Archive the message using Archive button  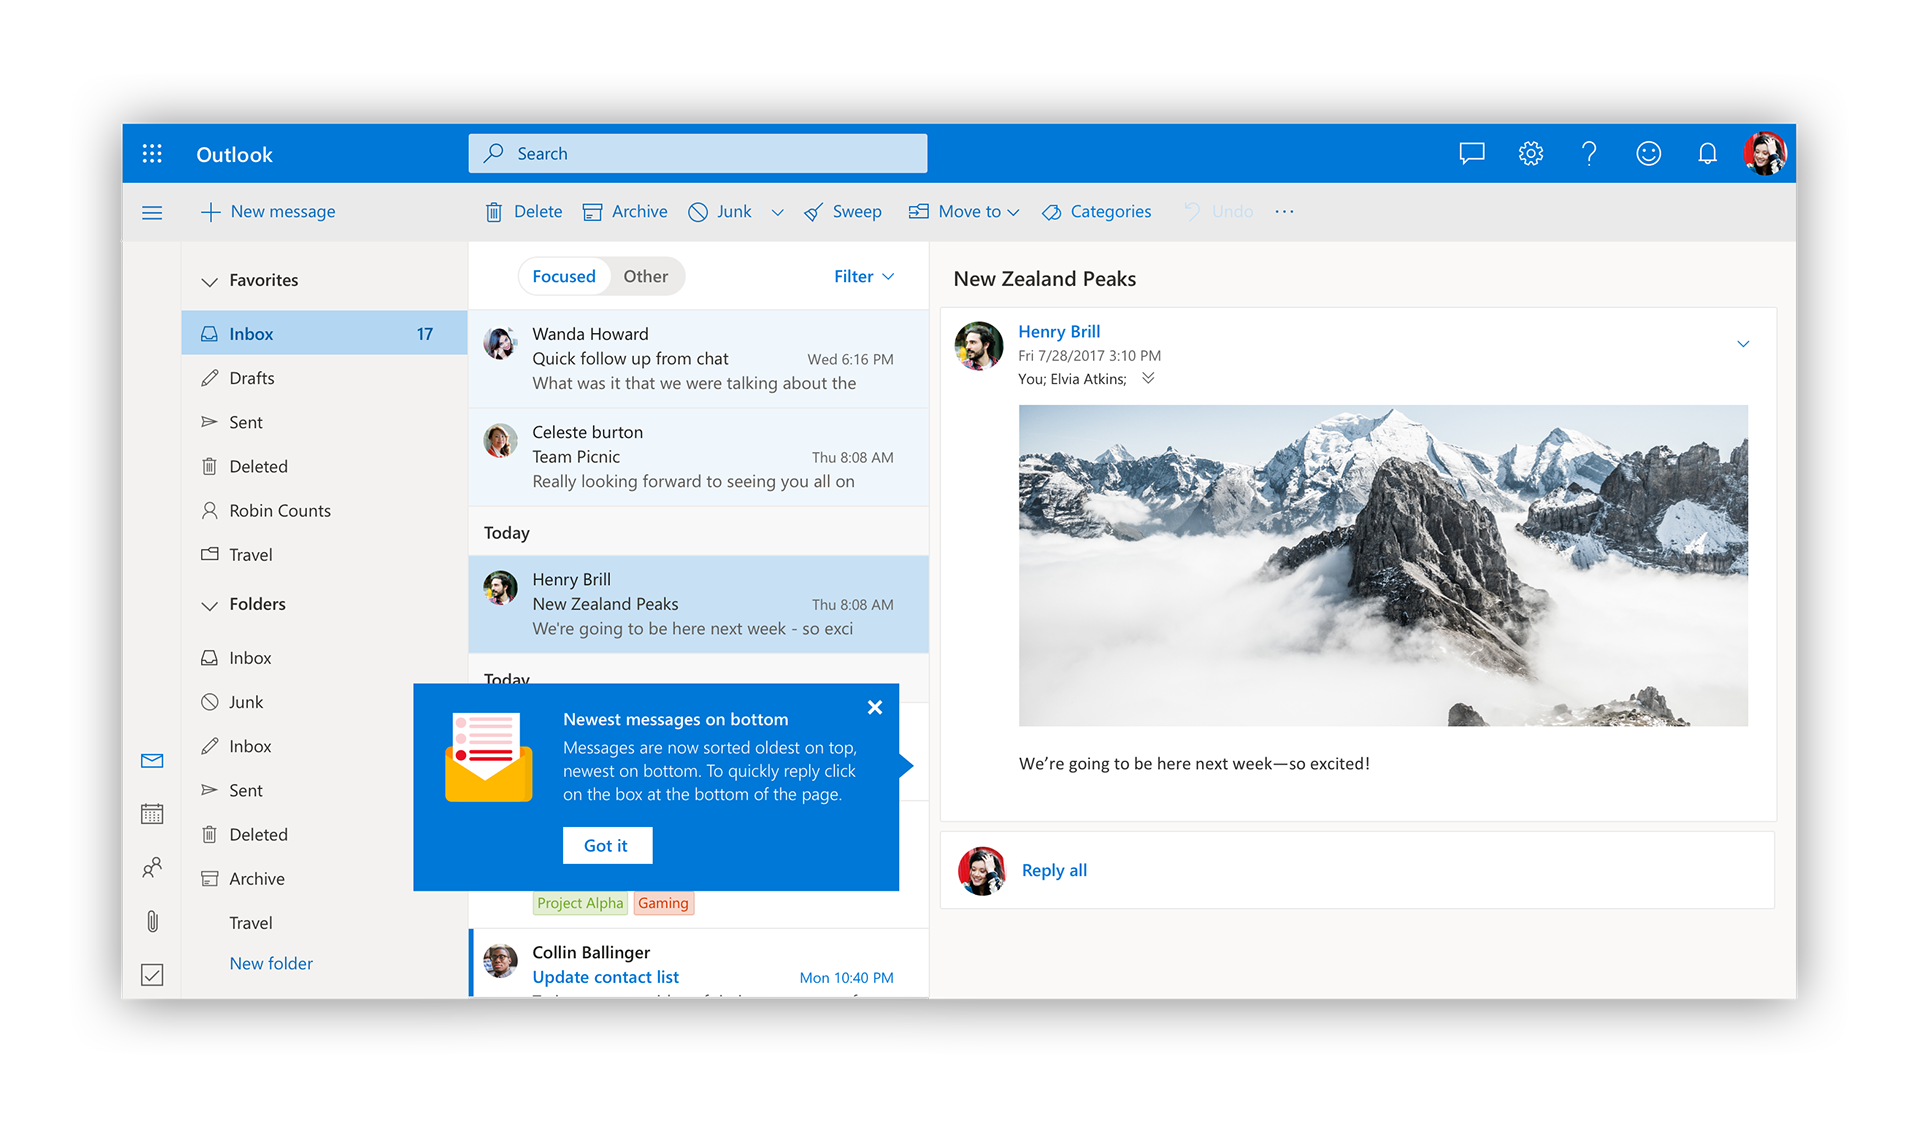pyautogui.click(x=625, y=212)
